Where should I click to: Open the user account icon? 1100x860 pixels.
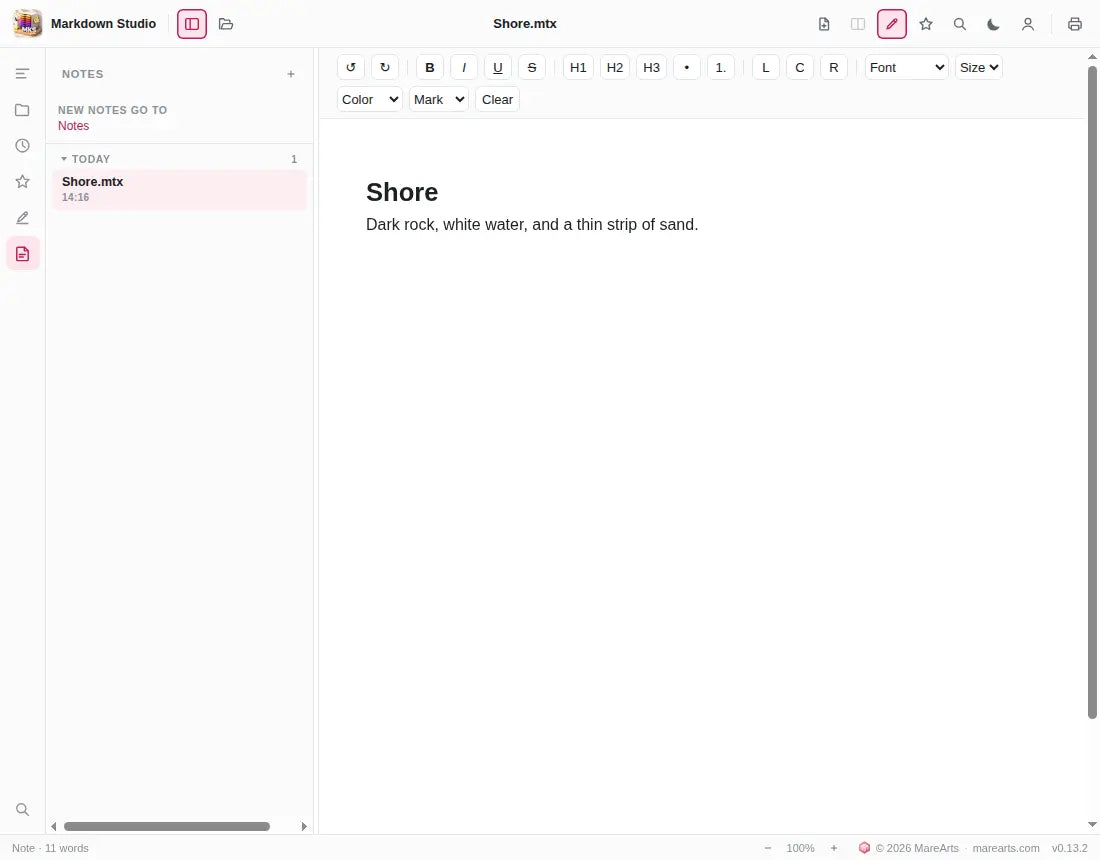coord(1028,24)
